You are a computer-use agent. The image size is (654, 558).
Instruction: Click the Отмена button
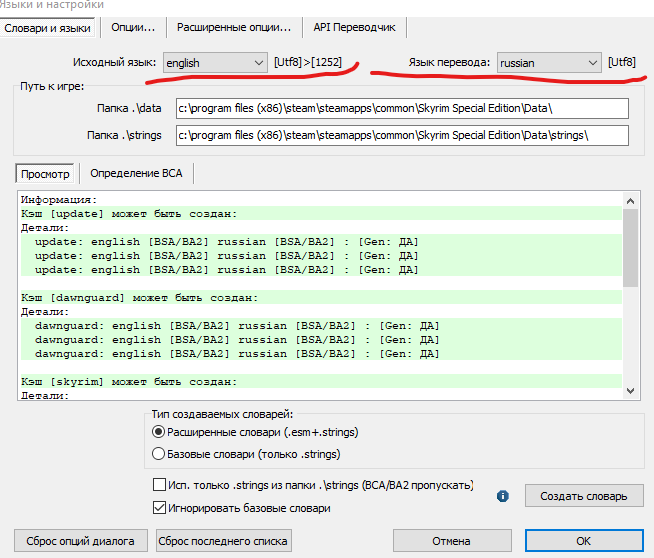click(x=452, y=541)
